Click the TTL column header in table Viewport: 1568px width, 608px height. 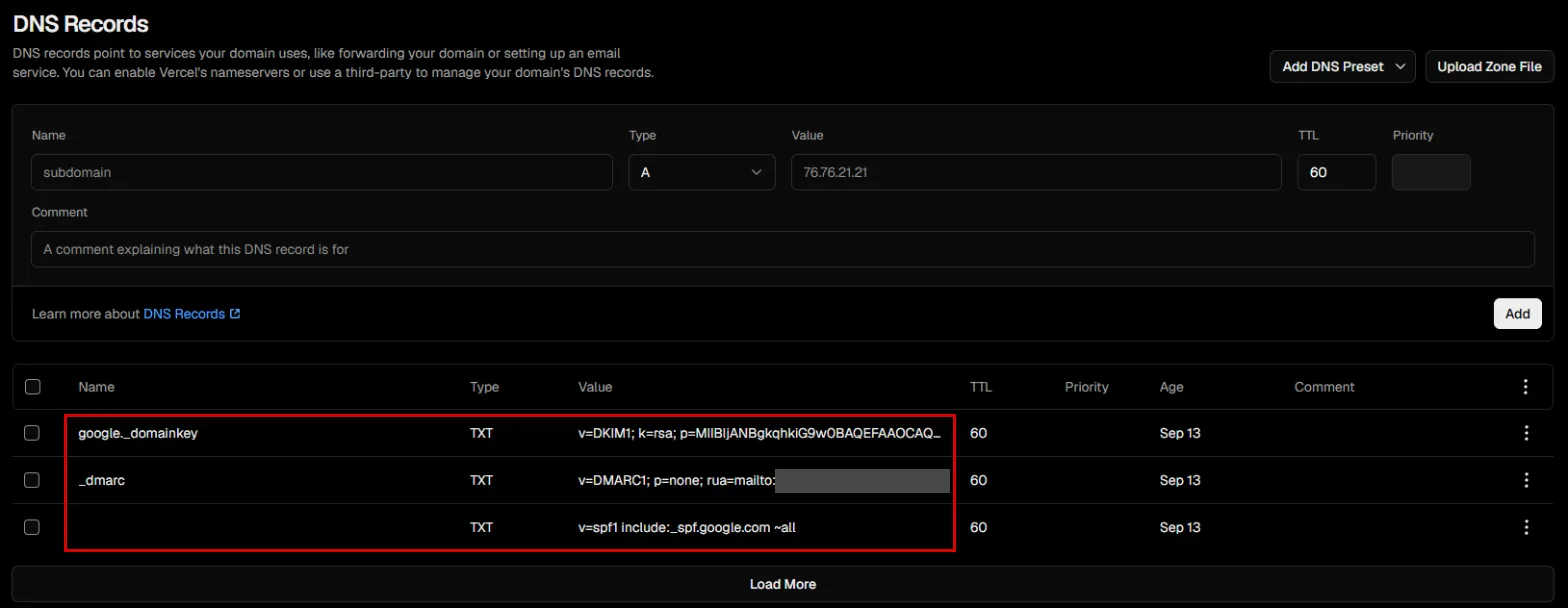coord(981,387)
